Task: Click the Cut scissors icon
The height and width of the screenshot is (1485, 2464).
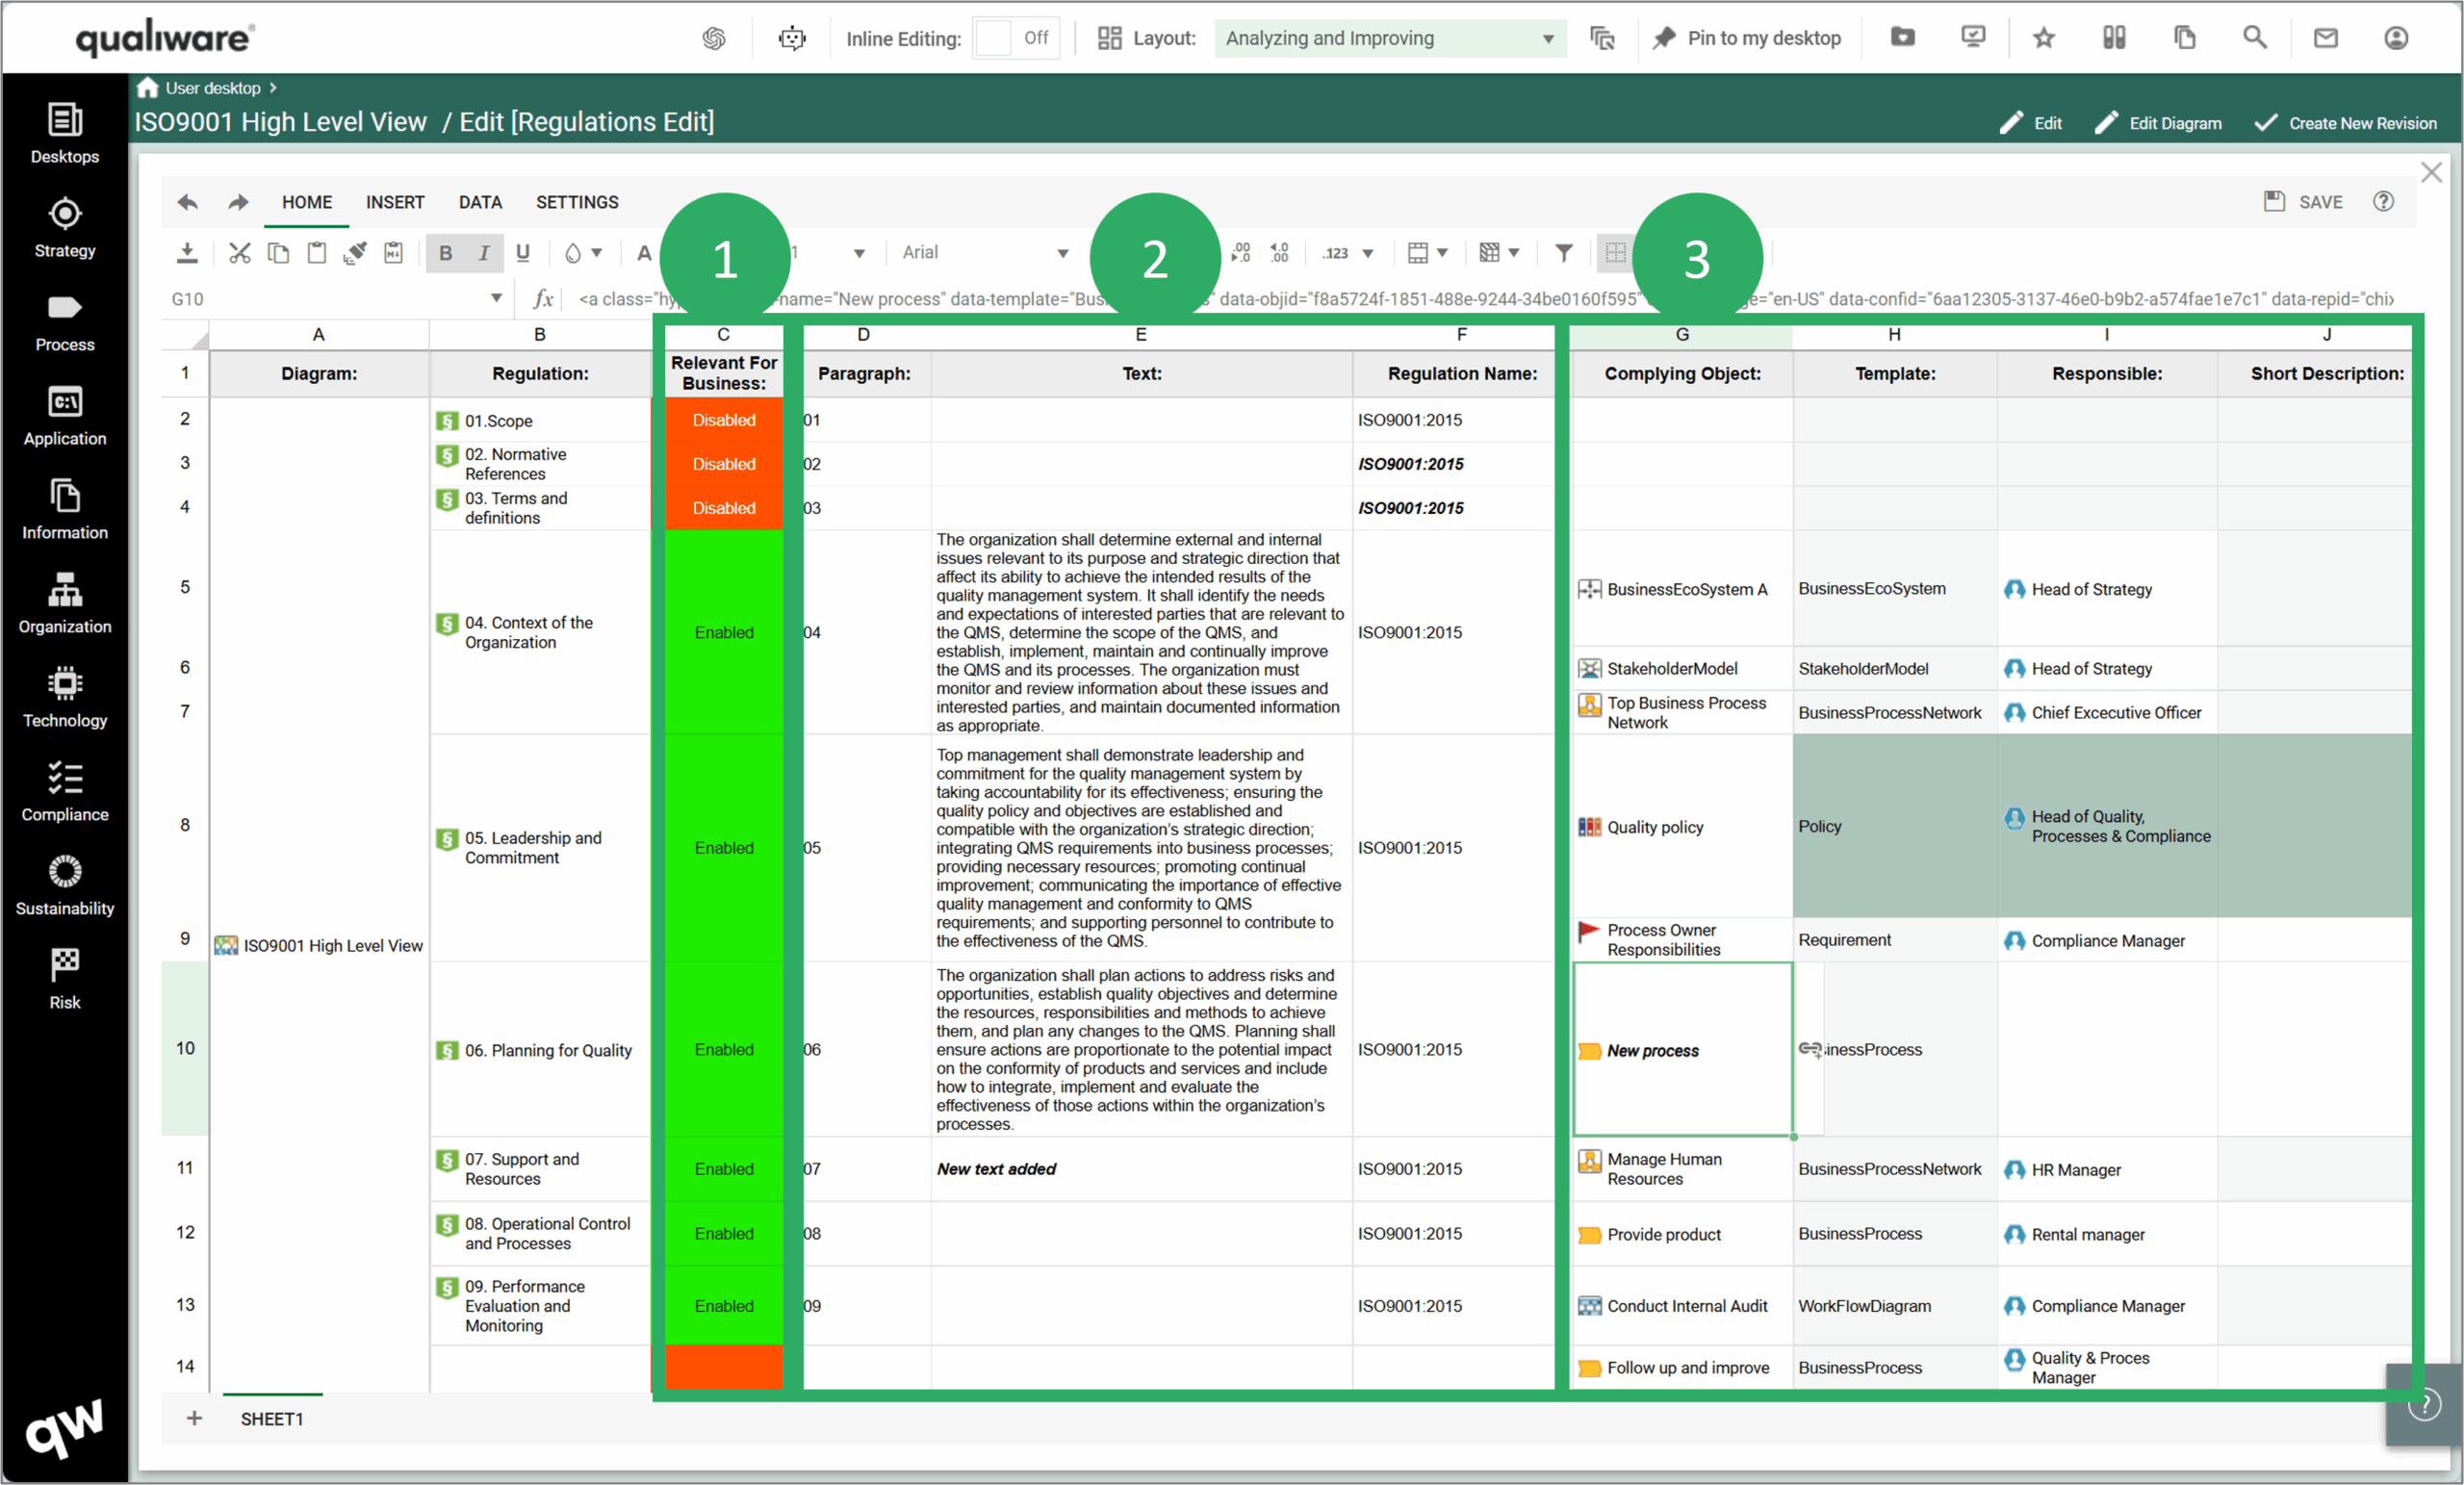Action: (239, 253)
